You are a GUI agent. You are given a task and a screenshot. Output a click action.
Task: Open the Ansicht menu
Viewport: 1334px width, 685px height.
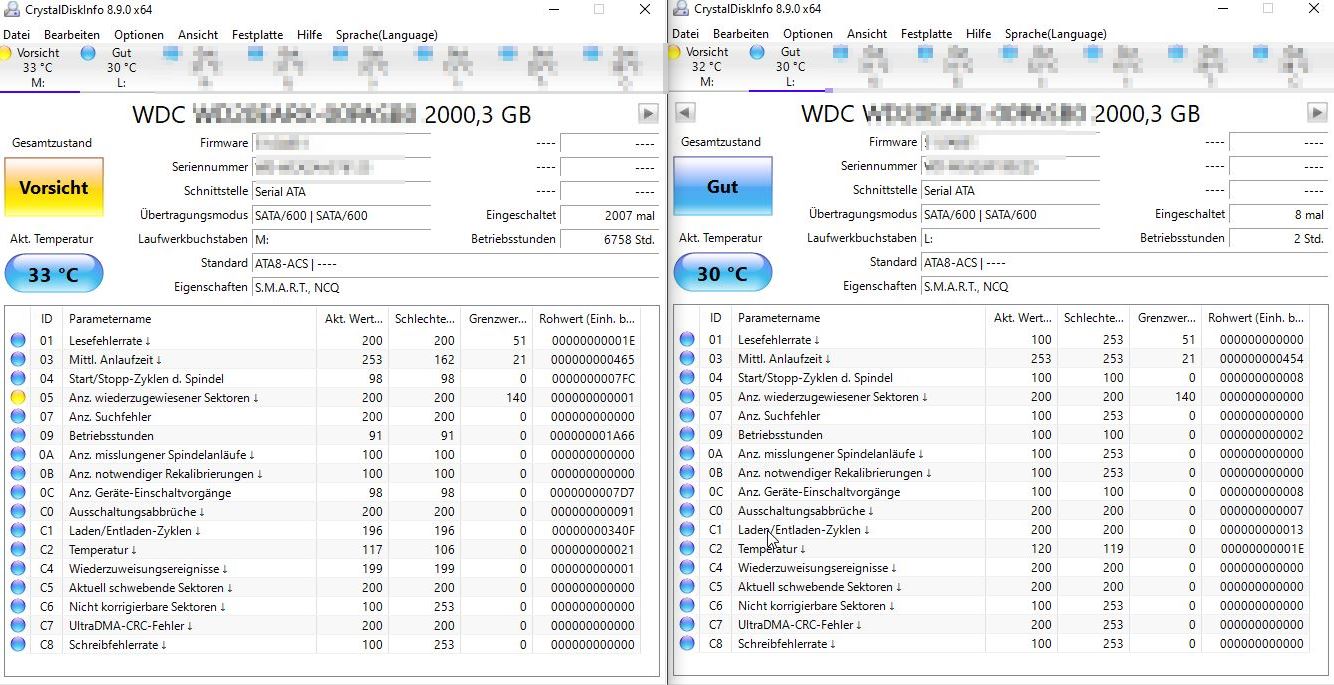coord(197,34)
